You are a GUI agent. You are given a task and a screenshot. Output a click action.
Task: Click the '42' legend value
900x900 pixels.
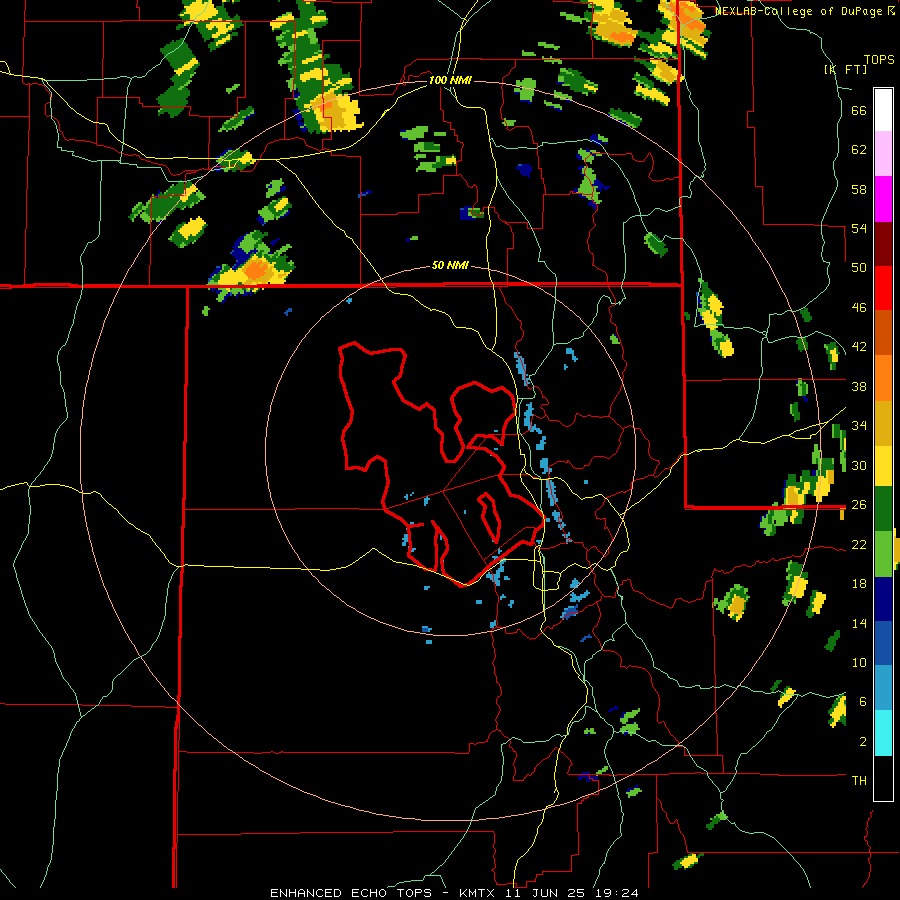pos(859,347)
